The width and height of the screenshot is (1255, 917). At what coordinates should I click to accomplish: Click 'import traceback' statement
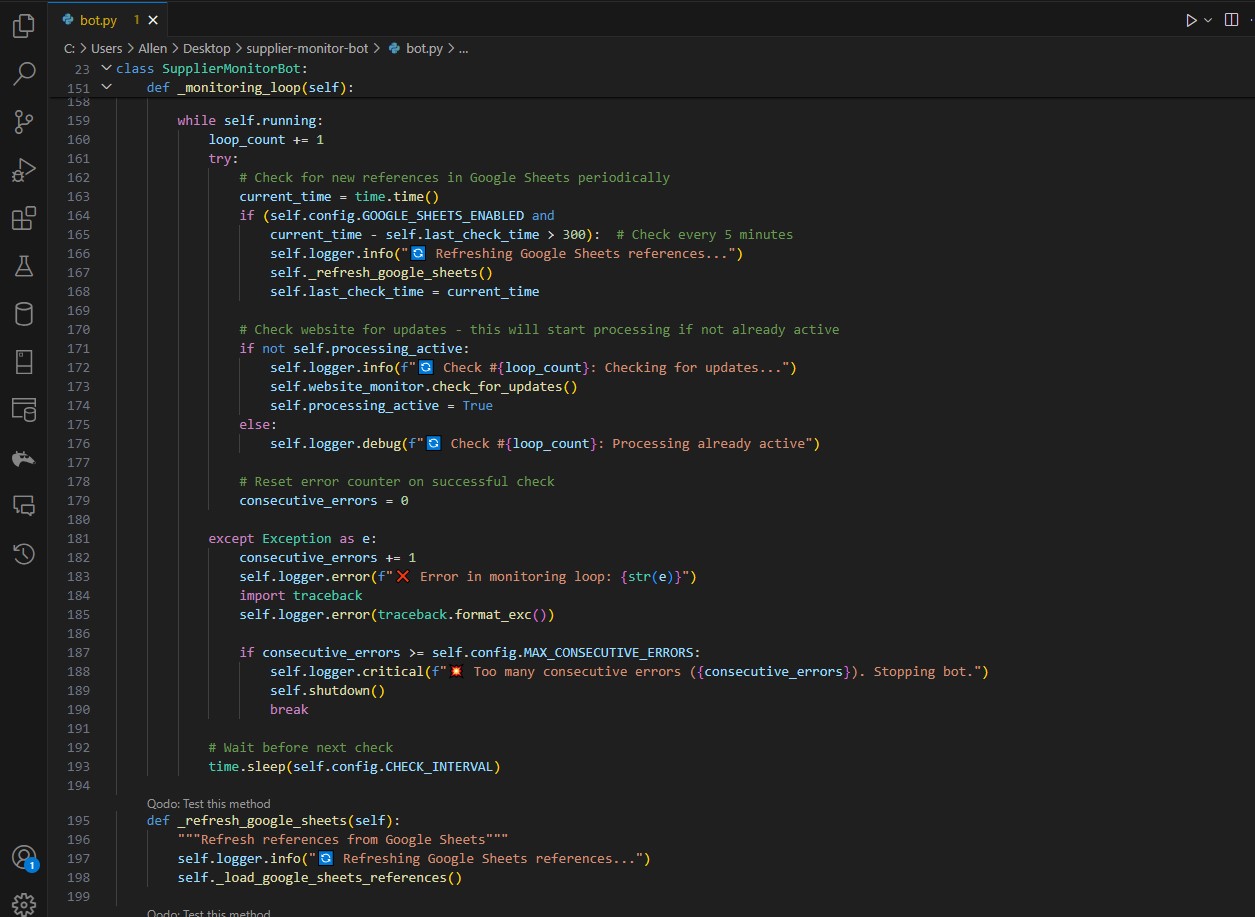click(x=301, y=595)
